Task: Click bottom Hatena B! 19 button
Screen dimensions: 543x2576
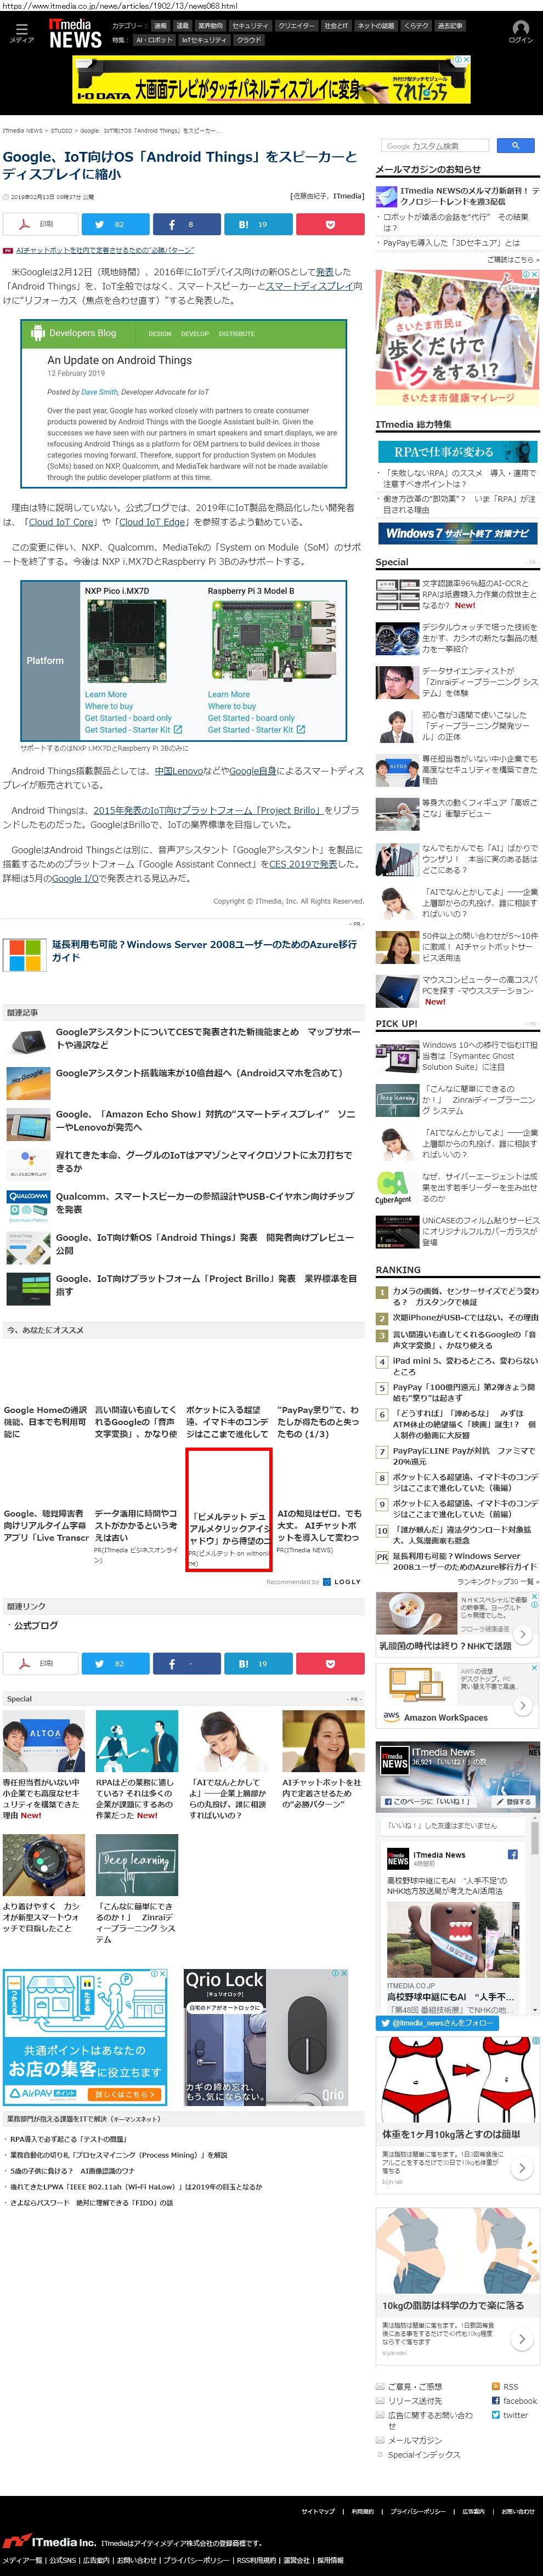Action: tap(258, 1664)
